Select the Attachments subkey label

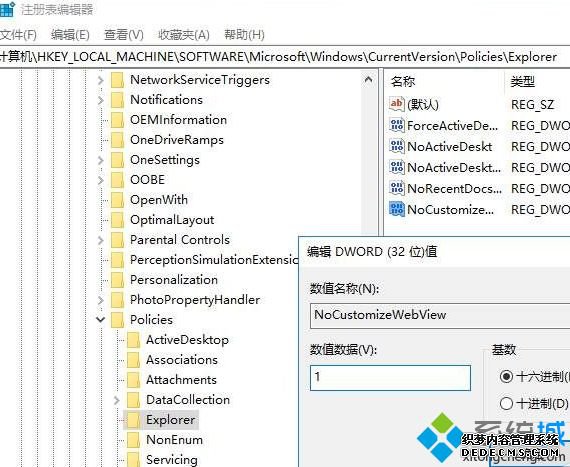pyautogui.click(x=181, y=380)
